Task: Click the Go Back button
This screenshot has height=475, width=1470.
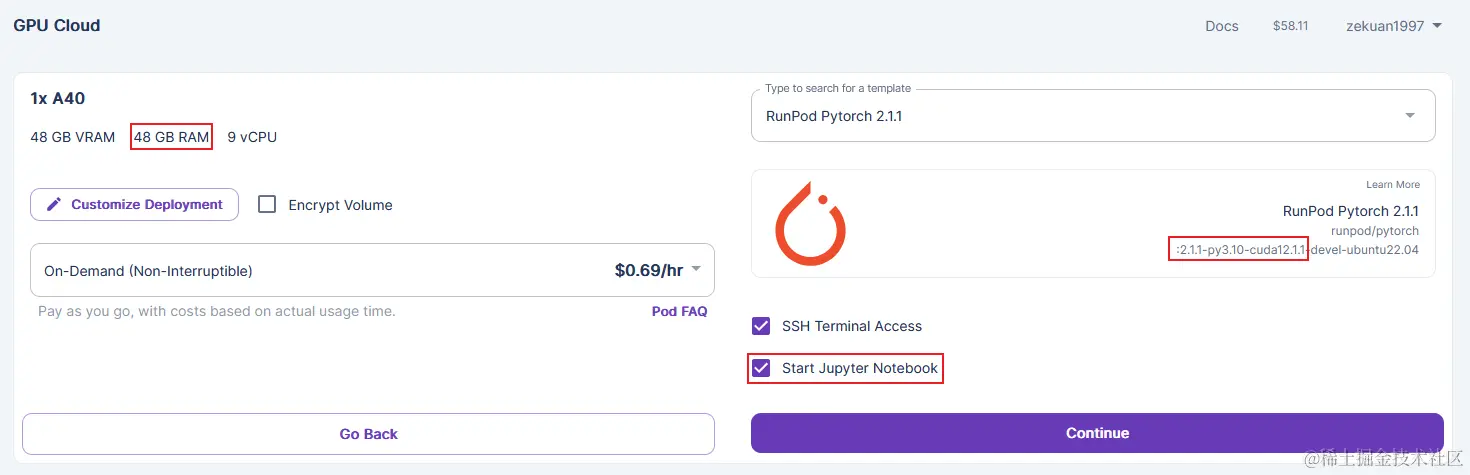Action: 368,434
